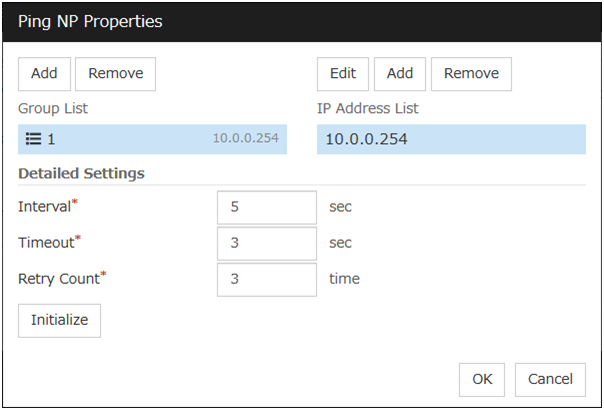Screen dimensions: 604x410
Task: Confirm the dialog with OK
Action: [482, 379]
